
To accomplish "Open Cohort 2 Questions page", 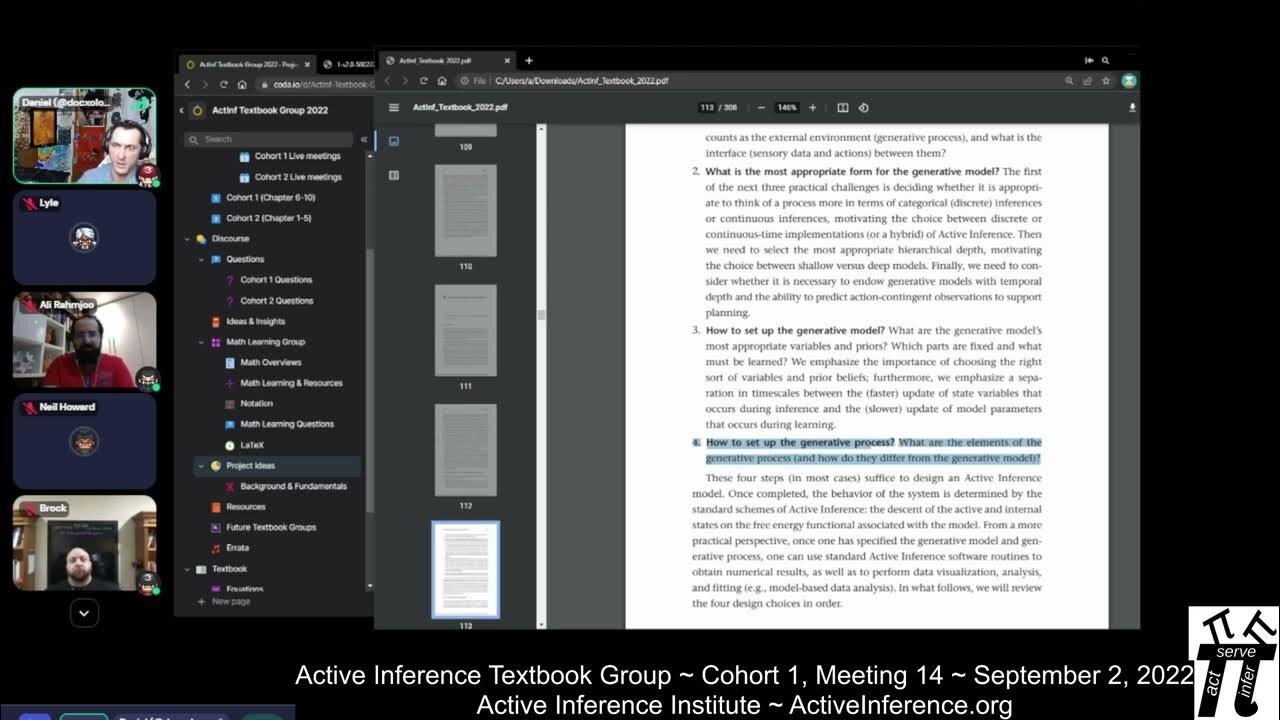I will (276, 301).
